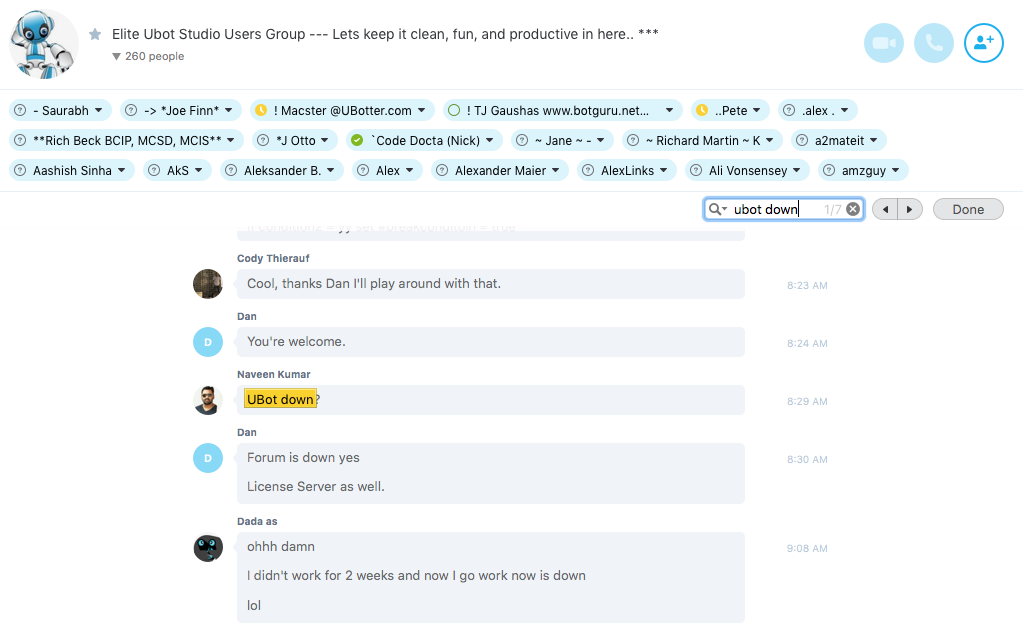
Task: Click the unknown status icon of Saurabh
Action: click(x=20, y=110)
